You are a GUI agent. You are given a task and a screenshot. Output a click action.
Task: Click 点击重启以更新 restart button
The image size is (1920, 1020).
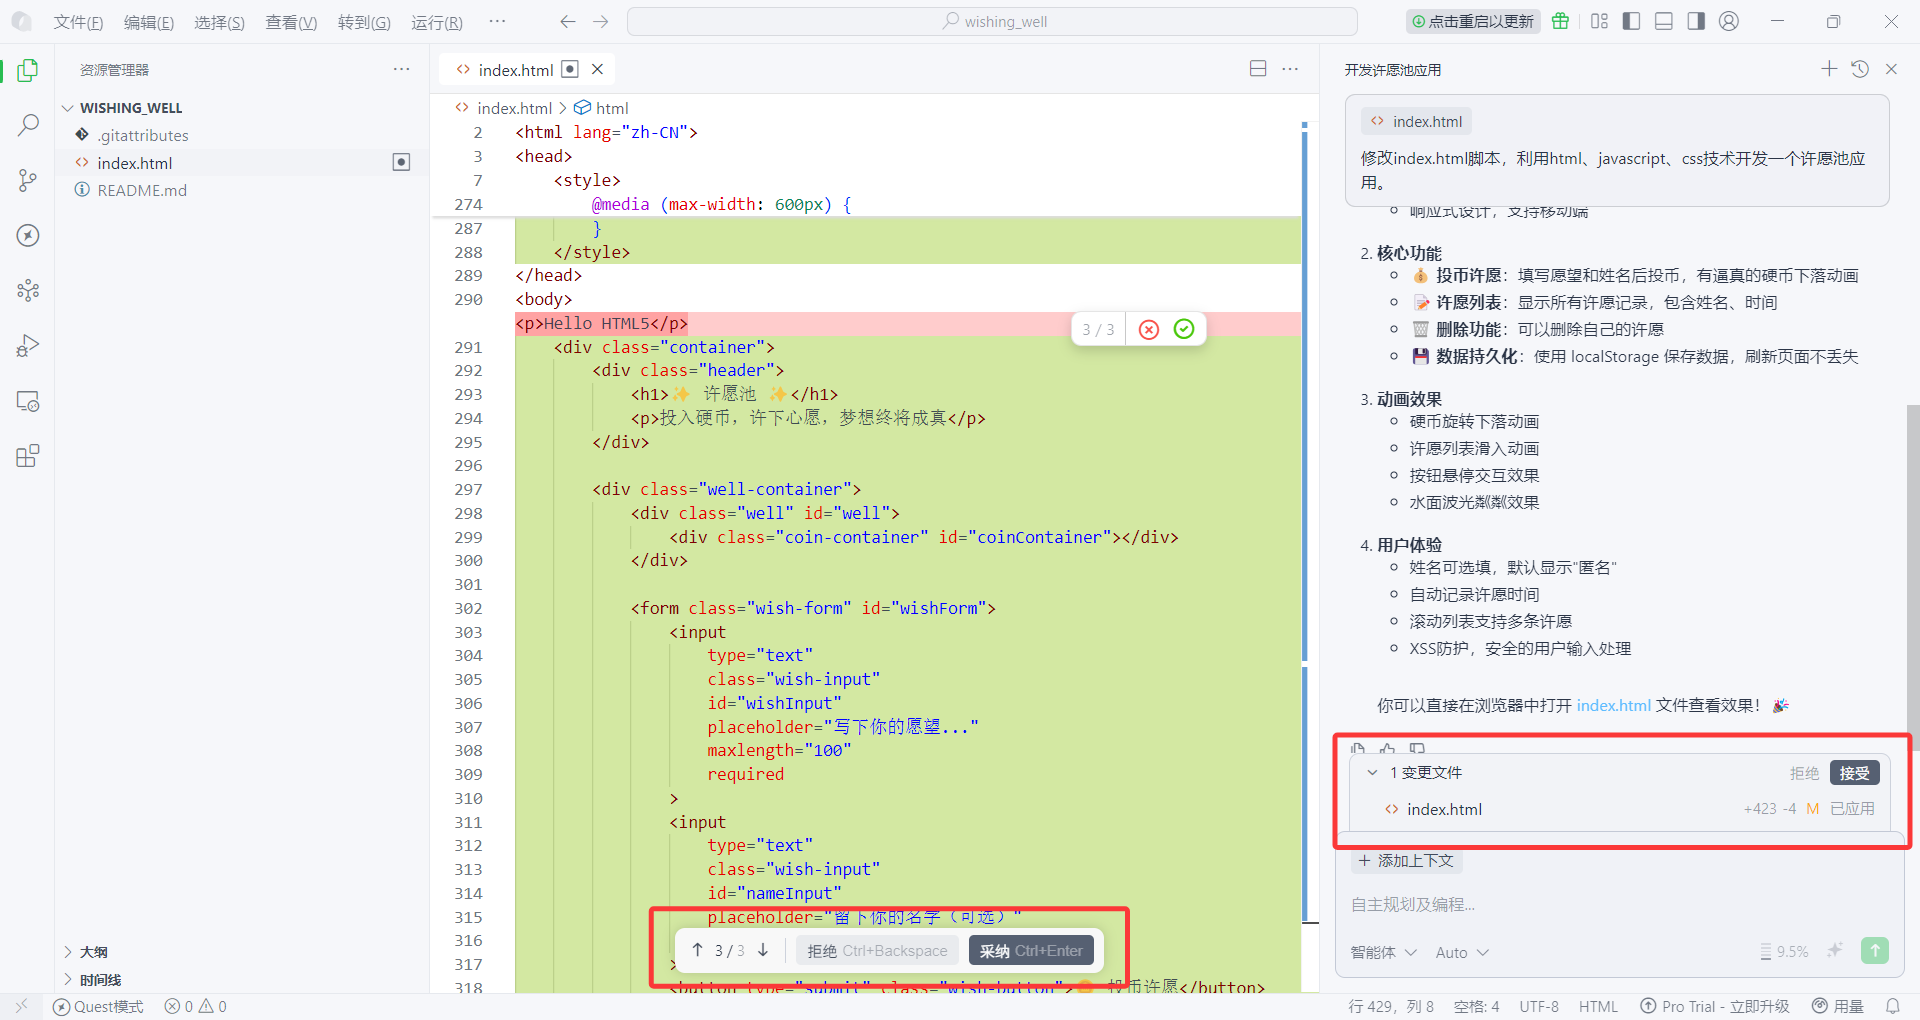coord(1473,21)
